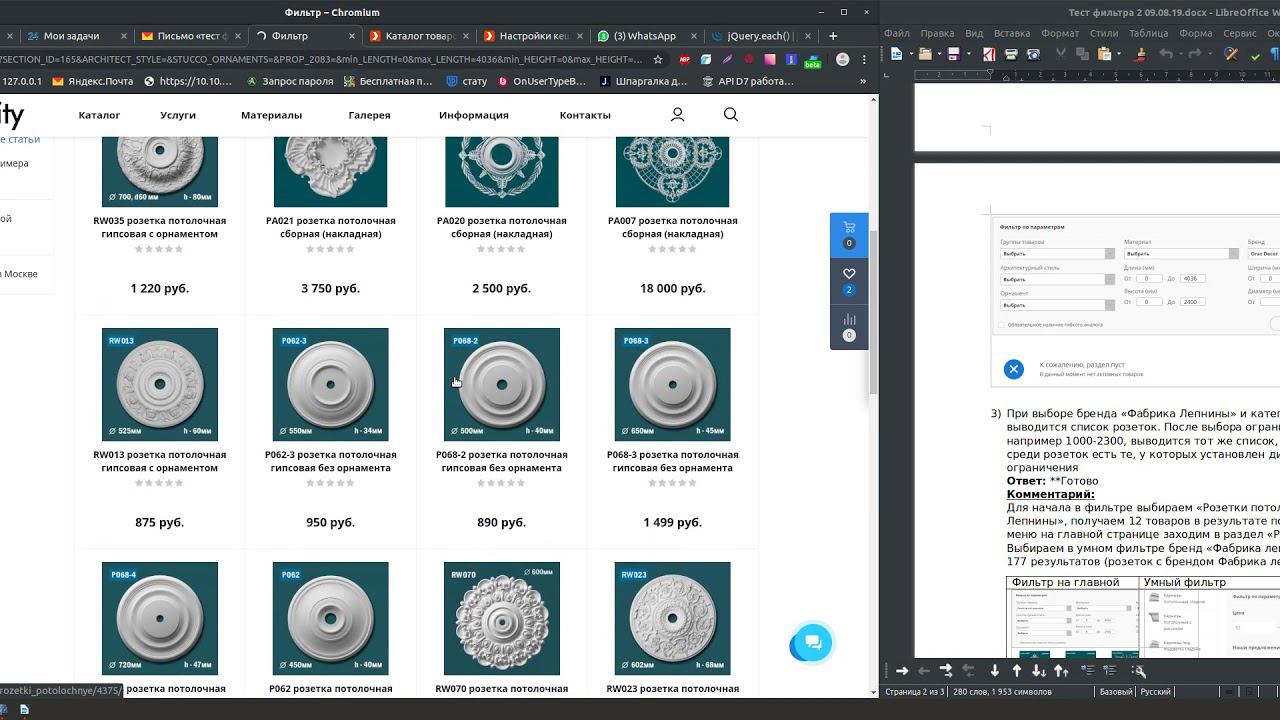
Task: Open the Услуги site navigation link
Action: (x=178, y=115)
